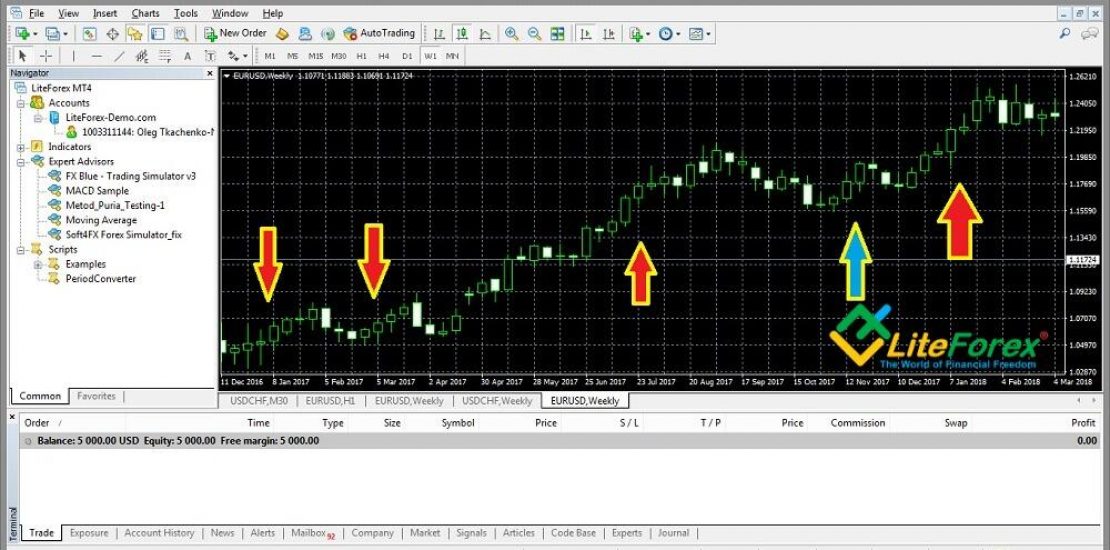Switch chart to candlestick mode
Screen dimensions: 1110x550
461,34
